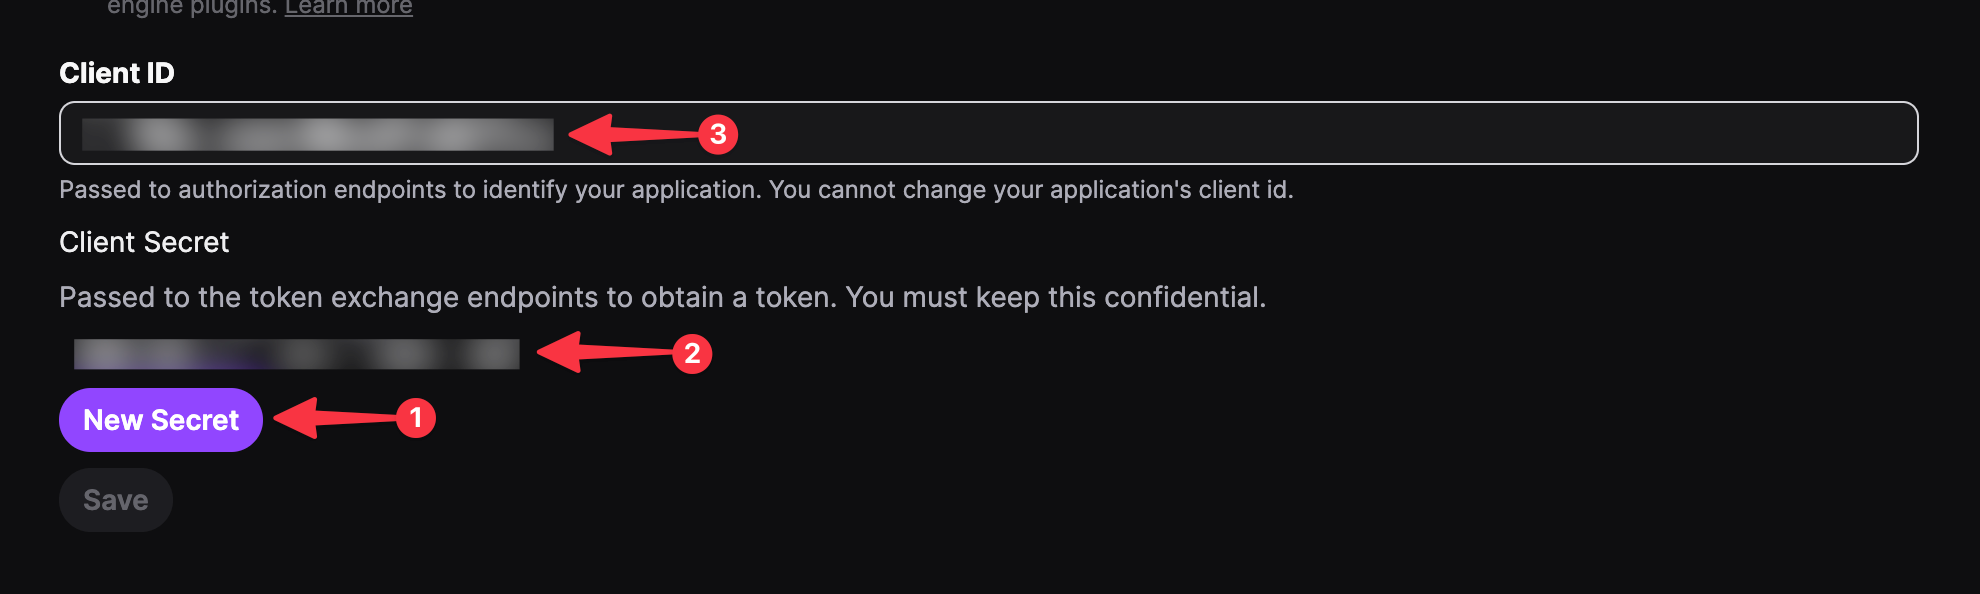1980x594 pixels.
Task: Click the Client Secret section heading
Action: 143,242
